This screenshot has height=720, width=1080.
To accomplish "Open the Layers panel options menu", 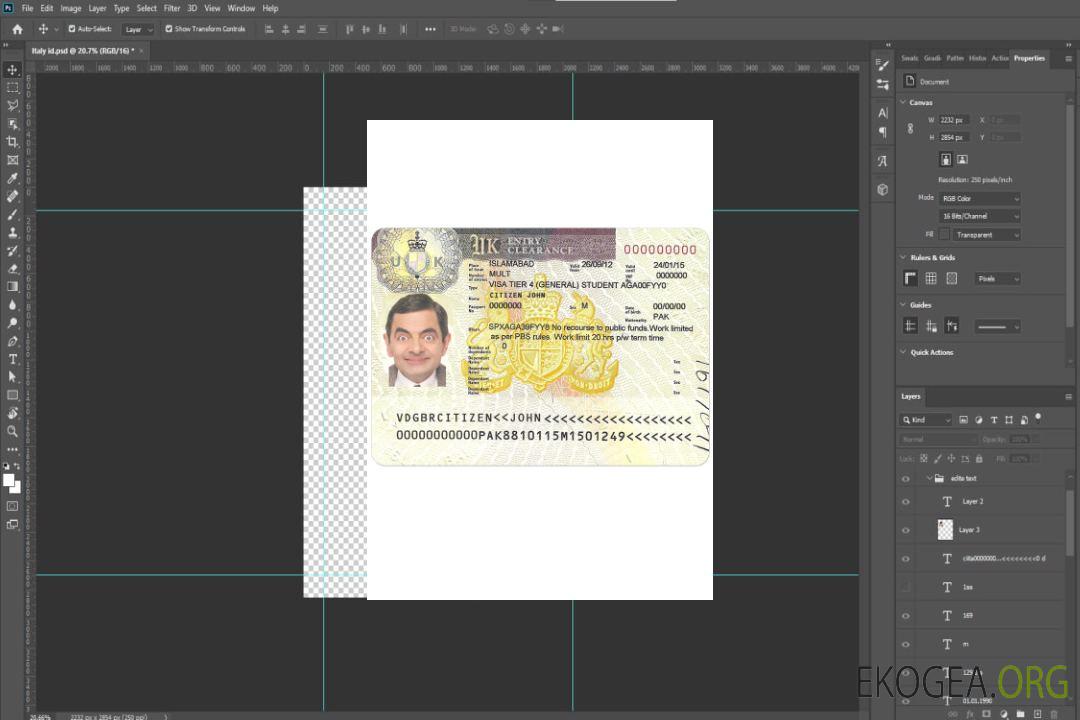I will 1068,397.
